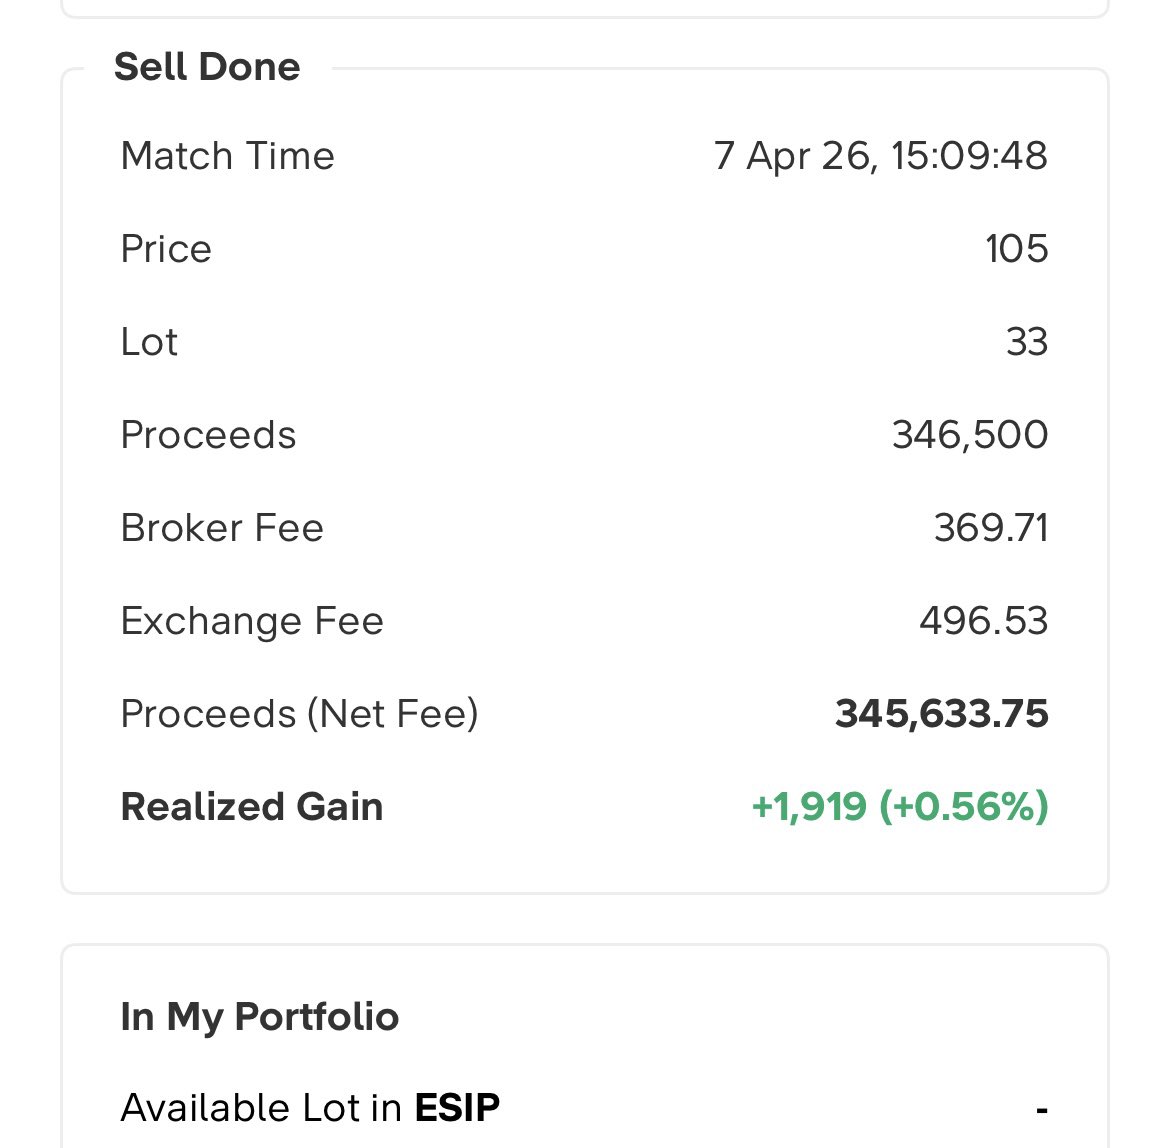Open the In My Portfolio section

click(260, 1017)
